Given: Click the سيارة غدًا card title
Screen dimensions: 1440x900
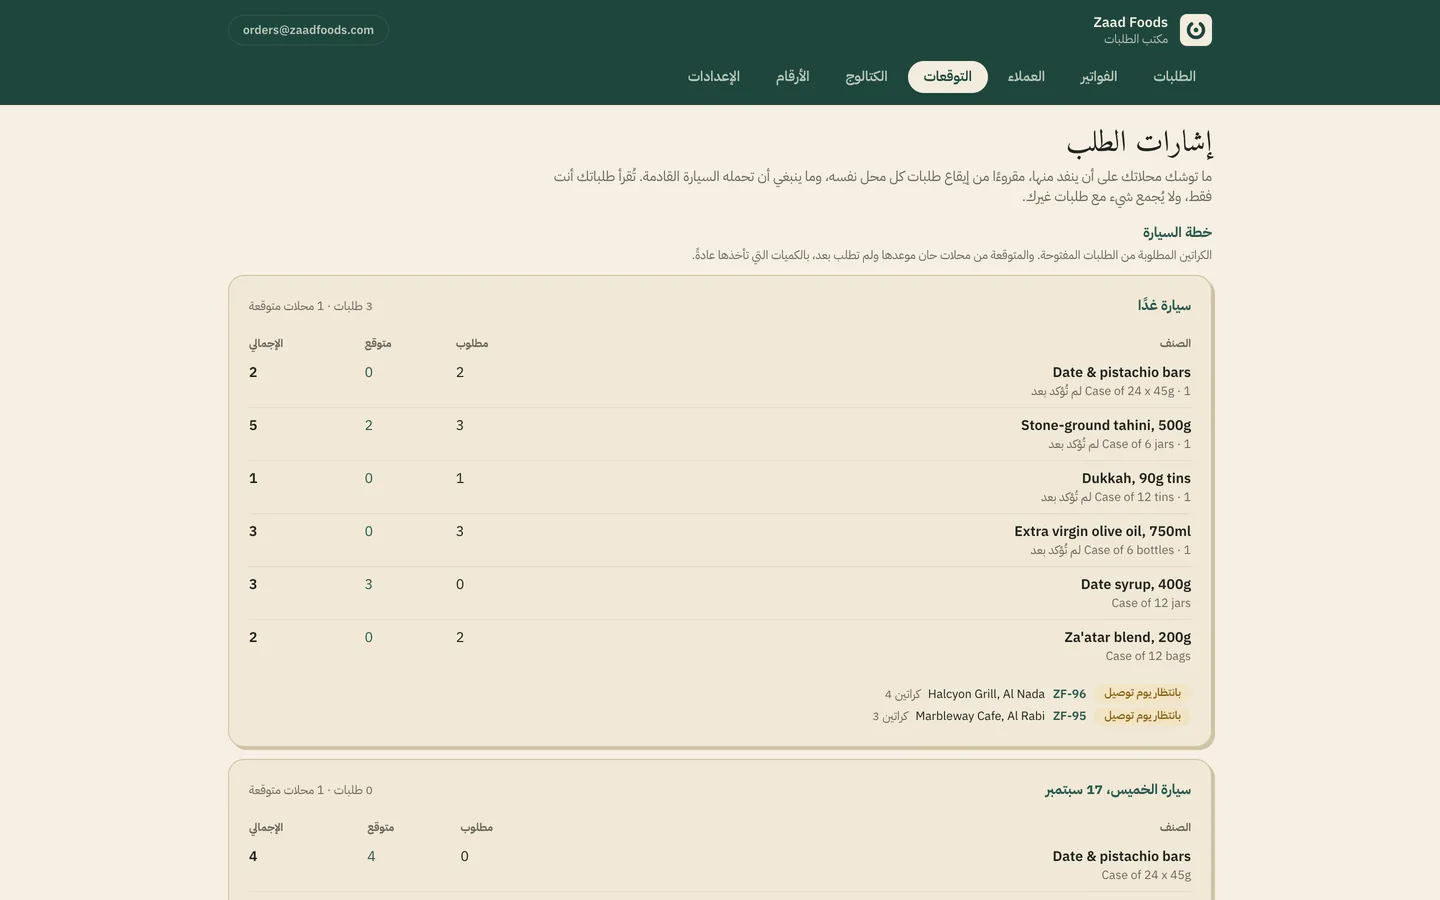Looking at the screenshot, I should pos(1164,305).
